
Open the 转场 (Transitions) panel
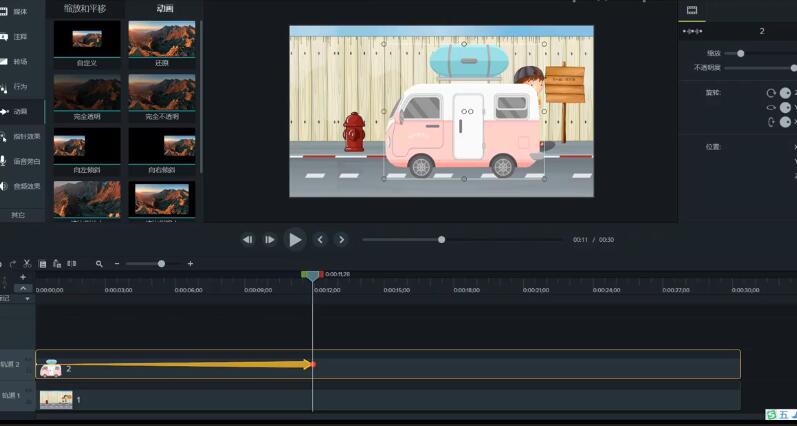coord(20,62)
